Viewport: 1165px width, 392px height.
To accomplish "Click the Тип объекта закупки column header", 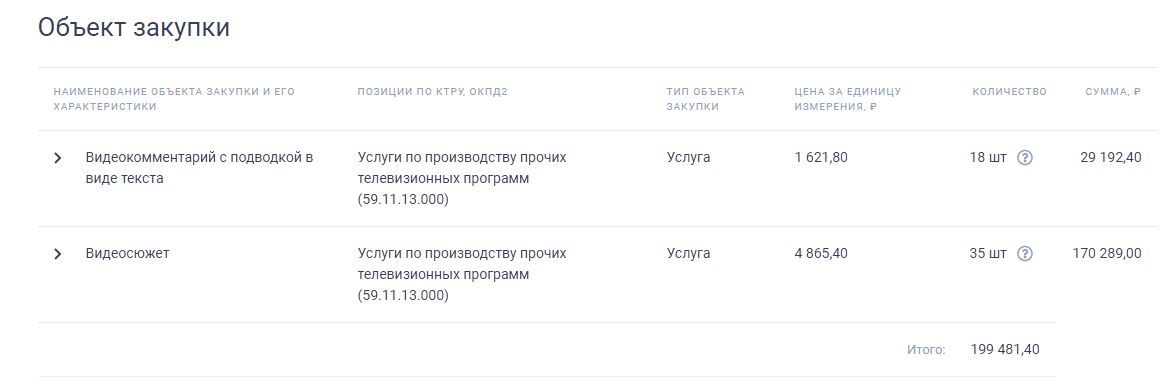I will tap(705, 99).
